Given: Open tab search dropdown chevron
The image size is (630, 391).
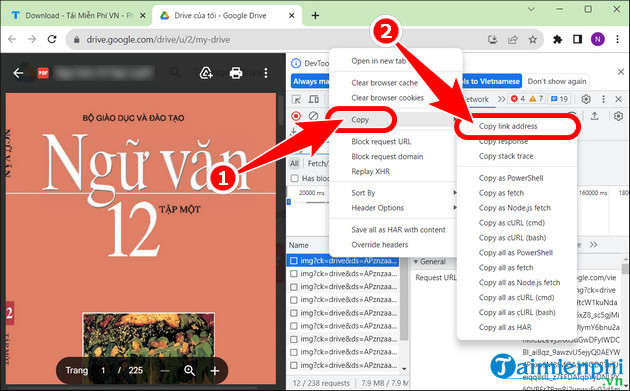Looking at the screenshot, I should point(531,9).
